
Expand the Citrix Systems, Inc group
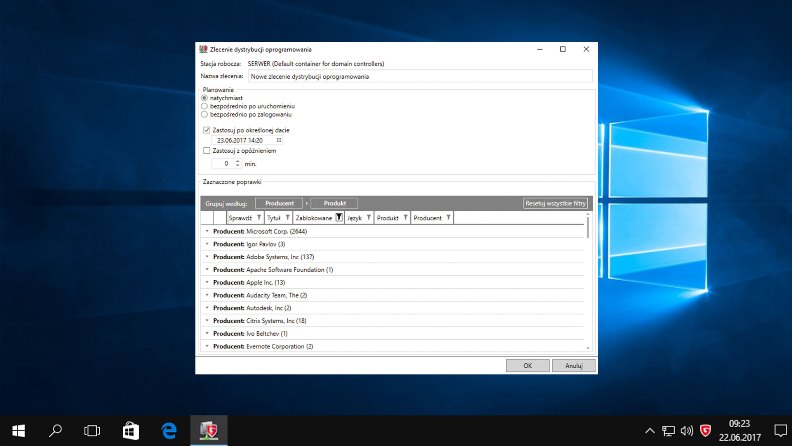pos(207,321)
